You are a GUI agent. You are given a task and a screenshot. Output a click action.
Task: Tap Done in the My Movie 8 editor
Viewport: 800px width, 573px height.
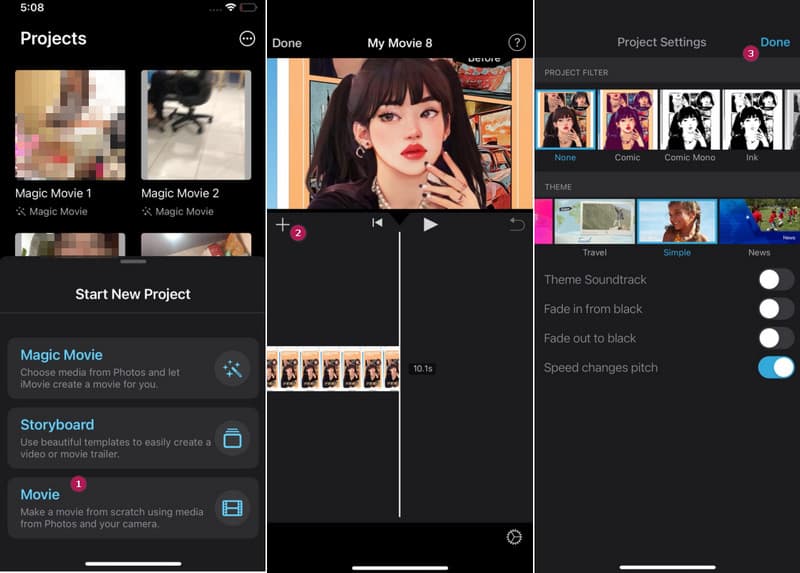point(287,43)
